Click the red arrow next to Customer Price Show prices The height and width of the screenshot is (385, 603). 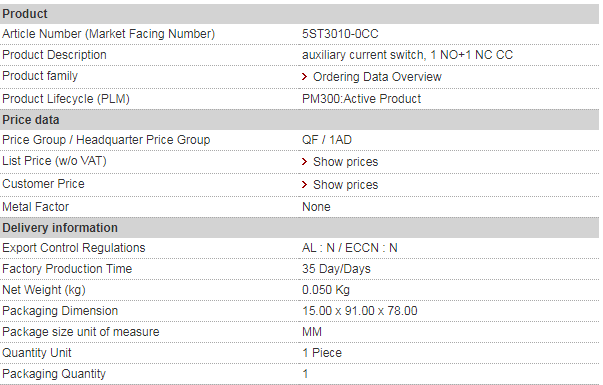(x=305, y=185)
